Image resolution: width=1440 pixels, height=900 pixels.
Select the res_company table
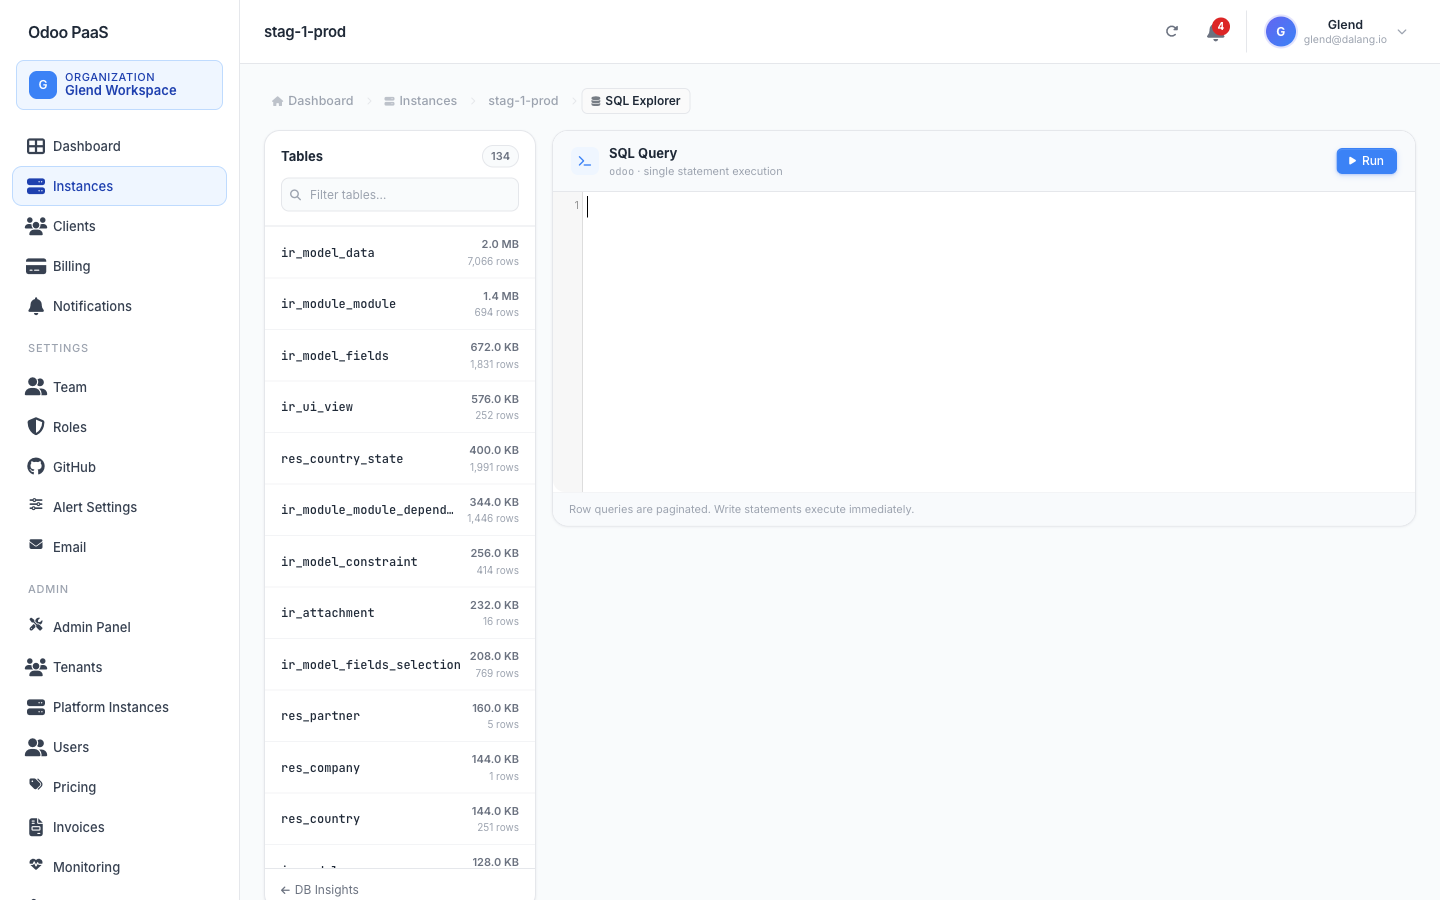pyautogui.click(x=400, y=768)
